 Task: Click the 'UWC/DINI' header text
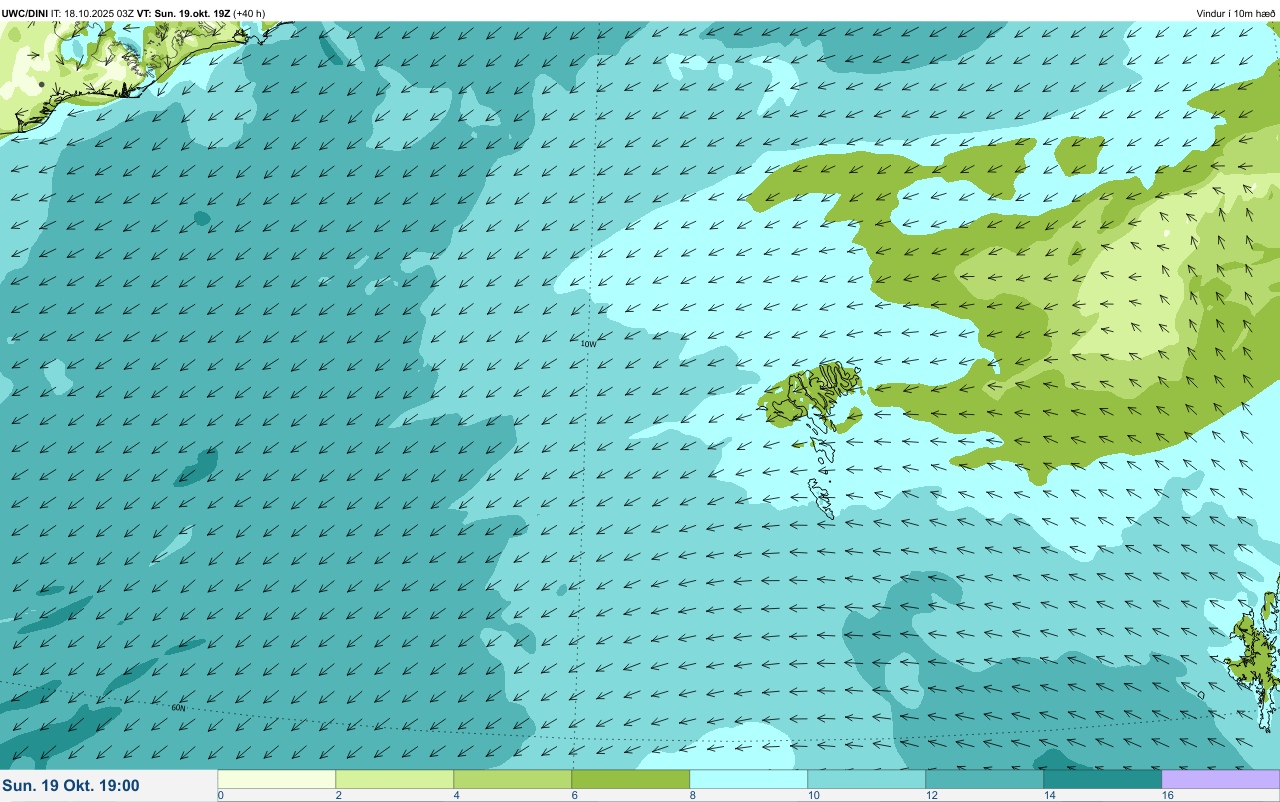coord(25,13)
